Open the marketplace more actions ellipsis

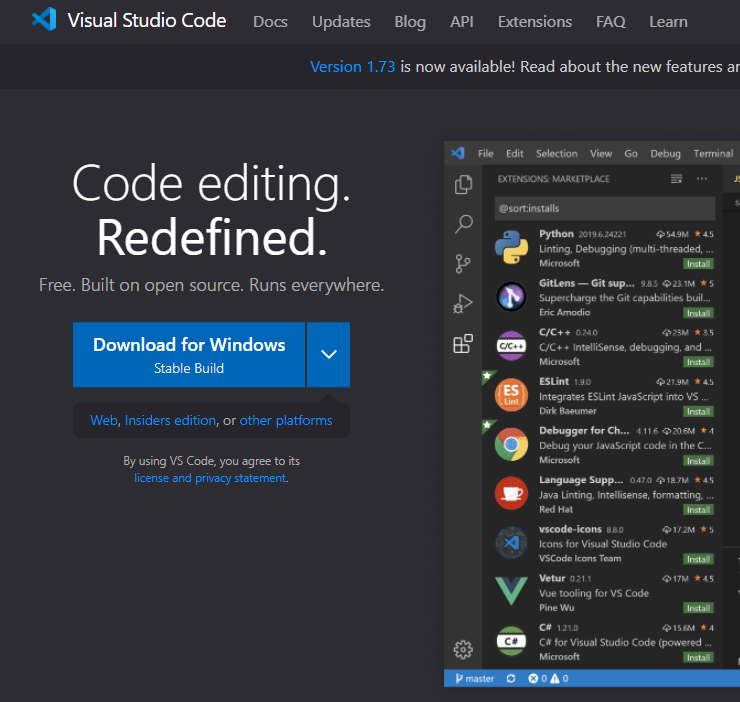[702, 178]
